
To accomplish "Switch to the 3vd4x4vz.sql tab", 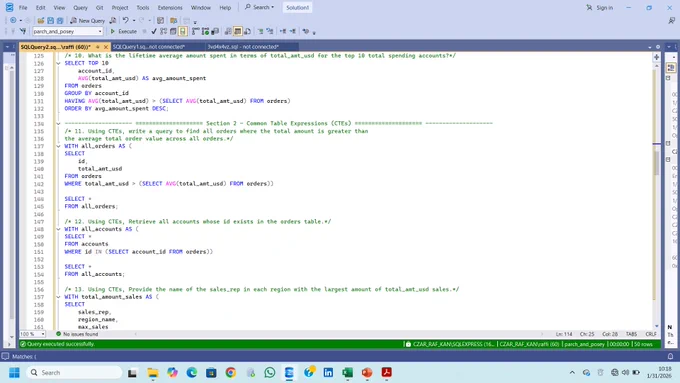I will 243,46.
